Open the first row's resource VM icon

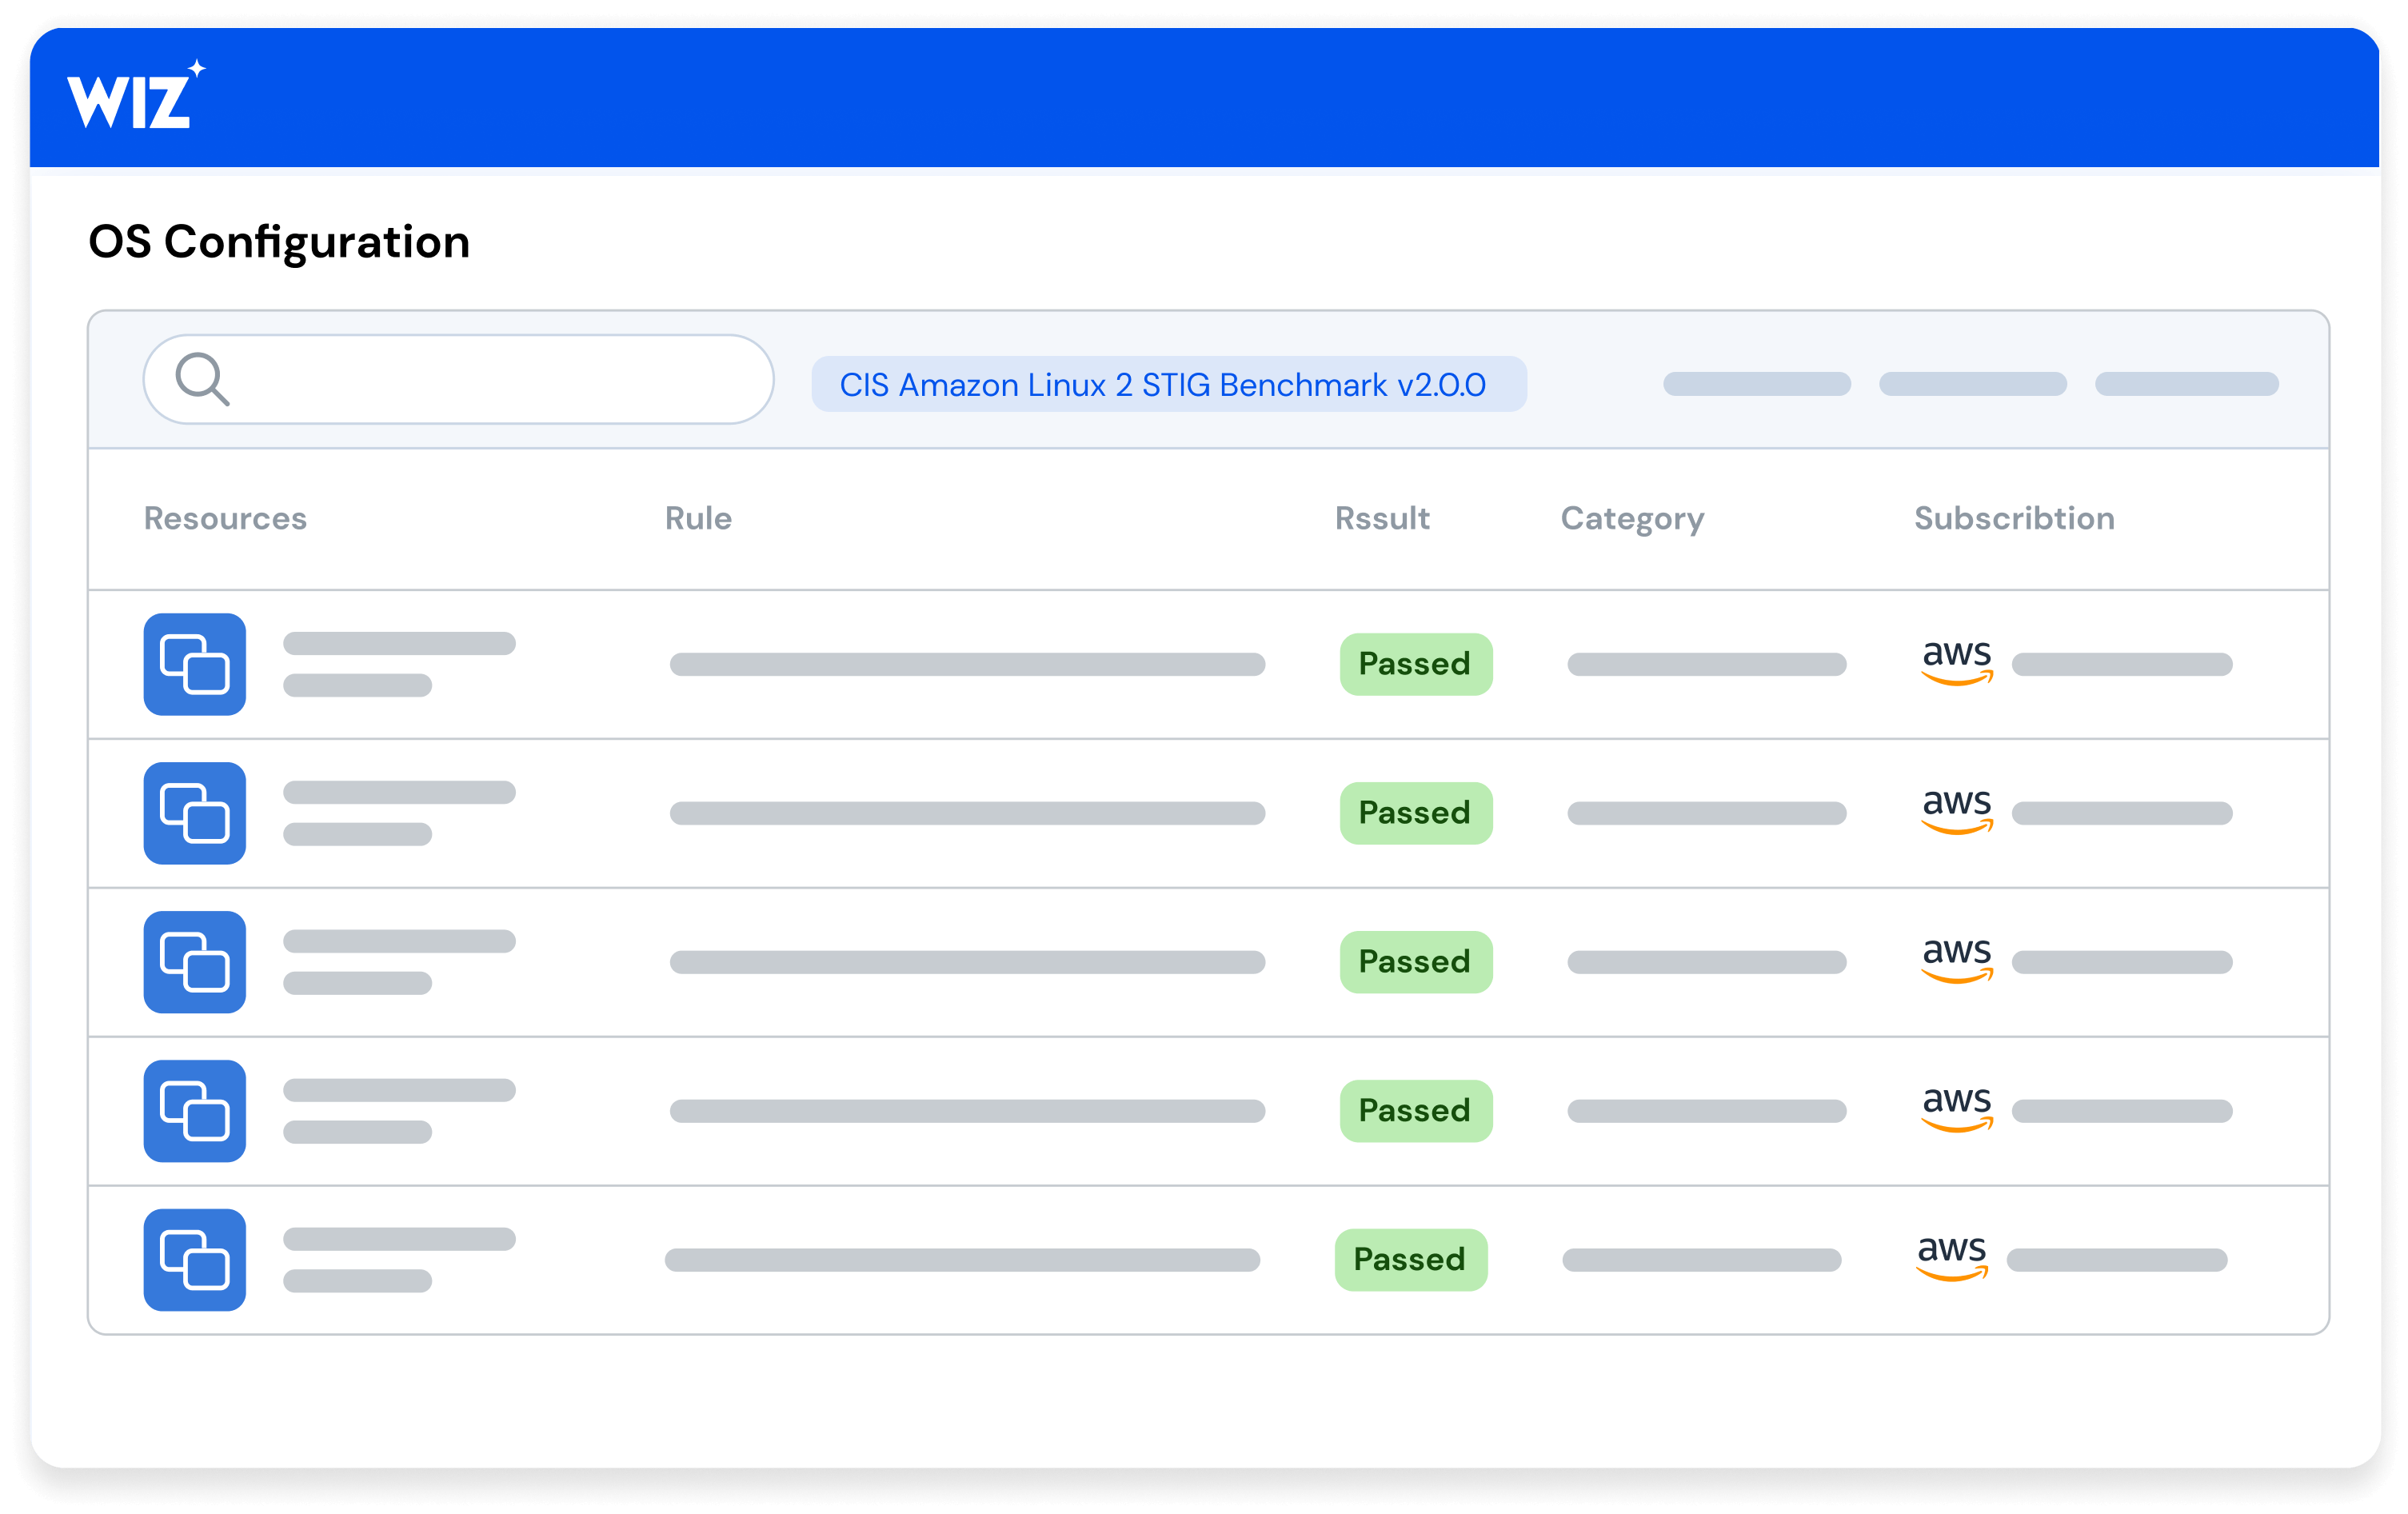point(195,664)
